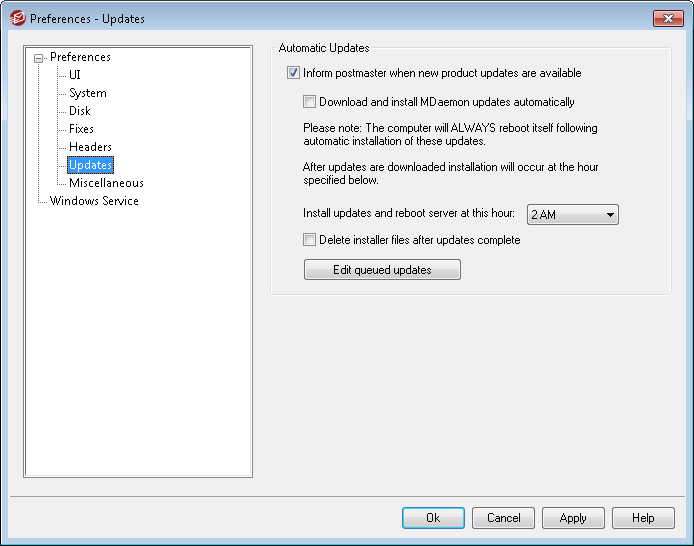Open the Fixes settings page
The height and width of the screenshot is (546, 694).
[81, 129]
